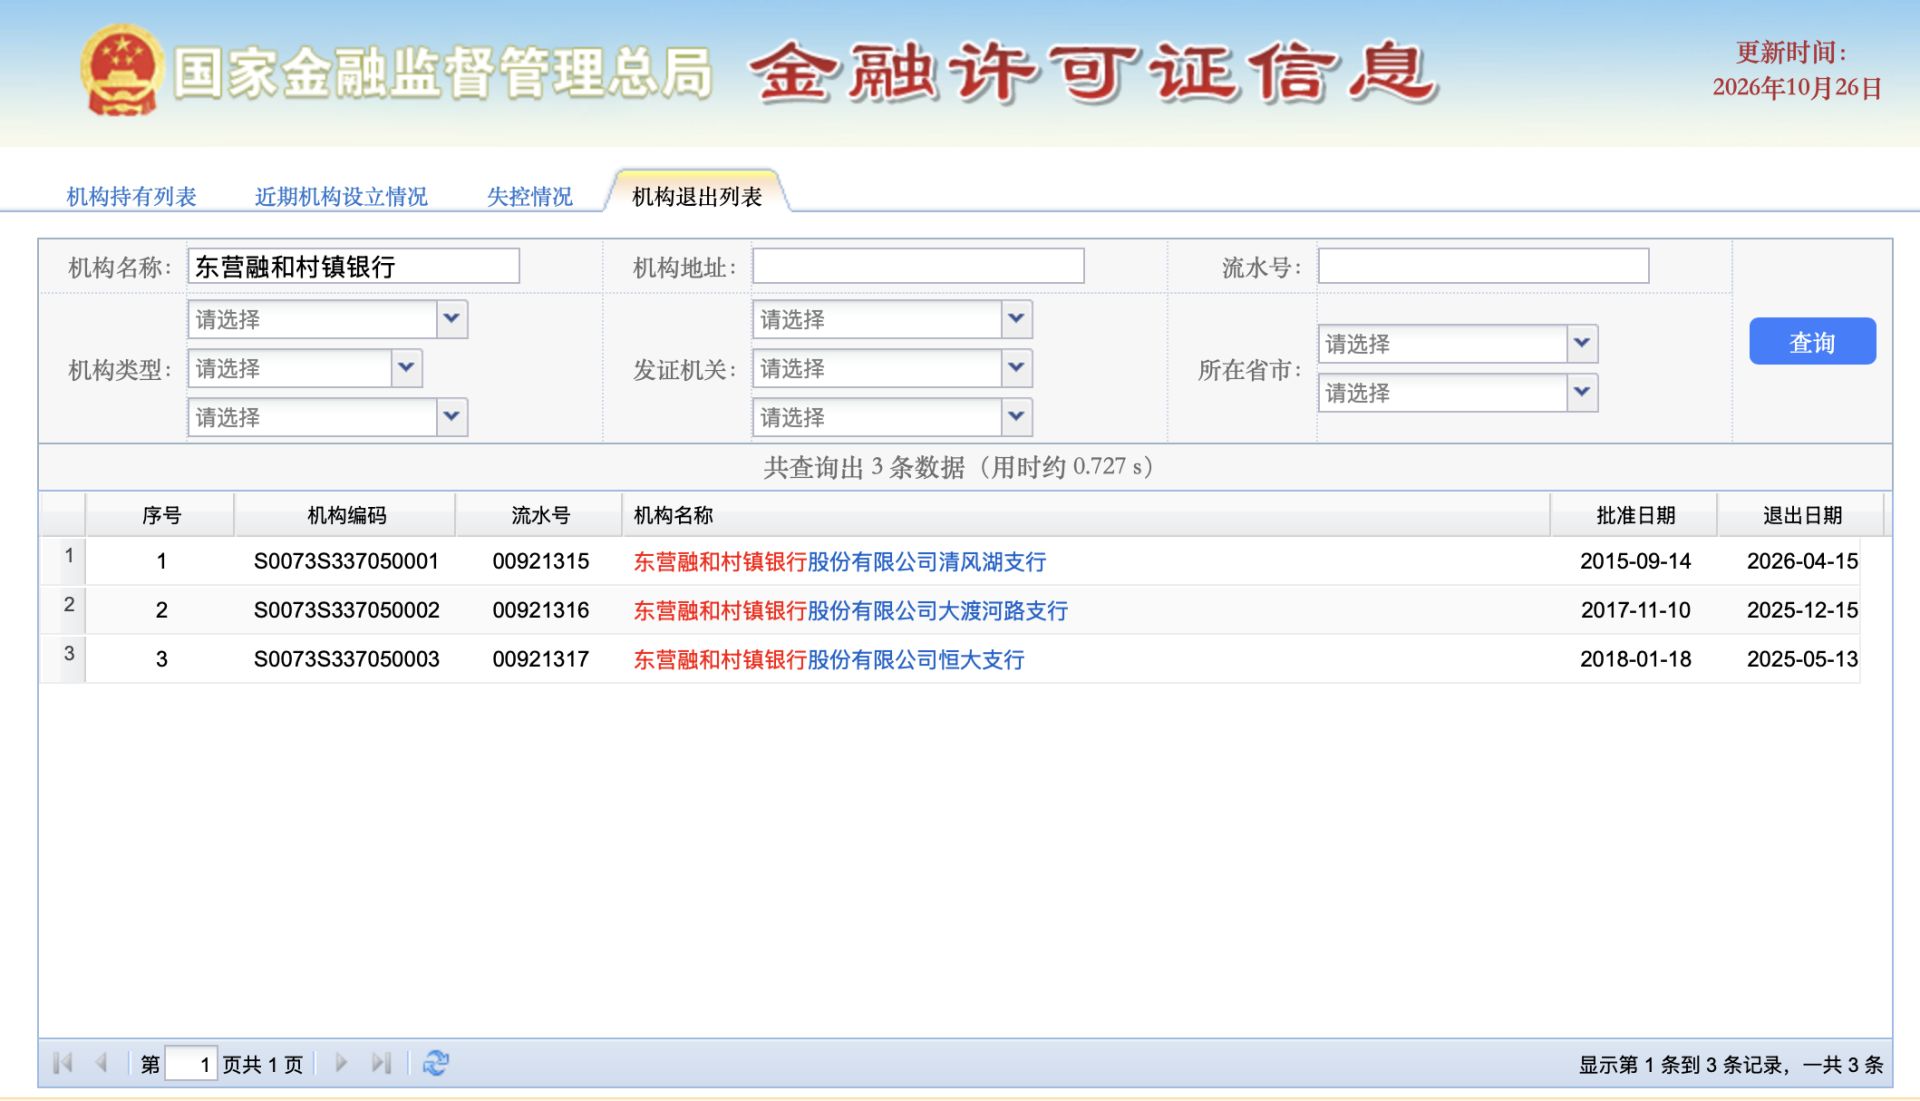Sort by 退出日期 column header
This screenshot has height=1101, width=1920.
(x=1802, y=515)
